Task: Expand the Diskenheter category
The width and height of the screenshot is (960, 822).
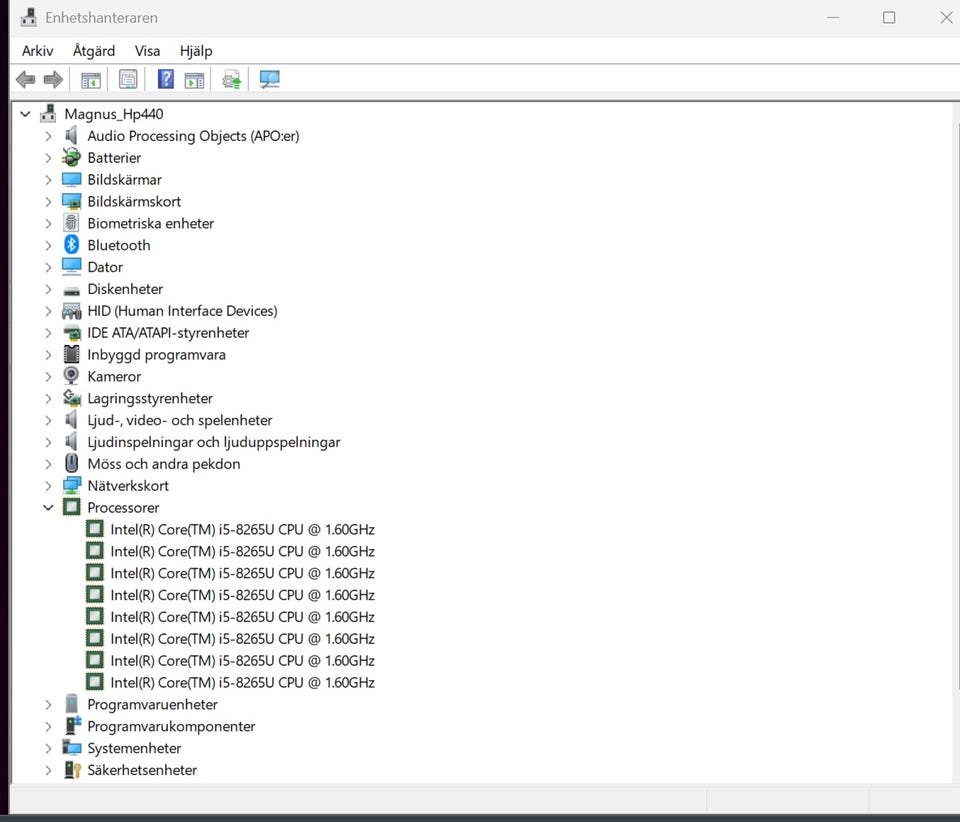Action: coord(48,289)
